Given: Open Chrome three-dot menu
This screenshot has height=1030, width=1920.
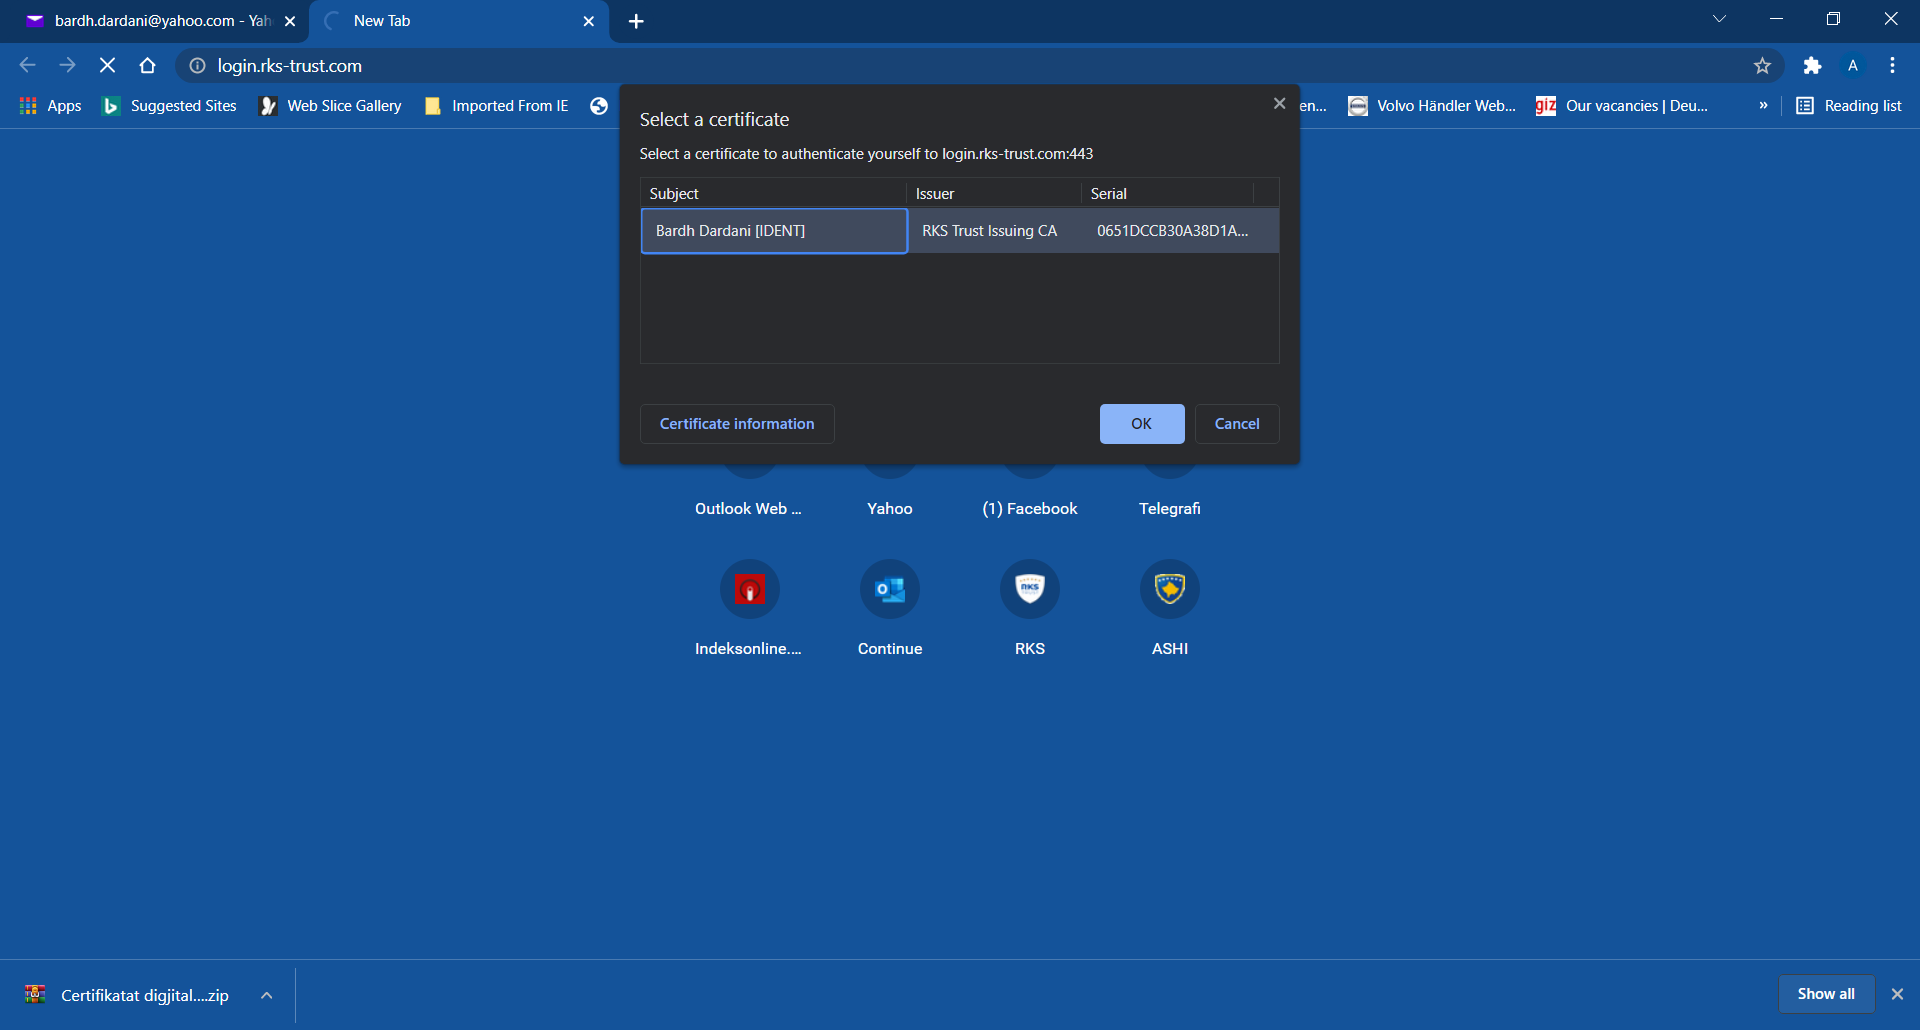Looking at the screenshot, I should [x=1892, y=66].
